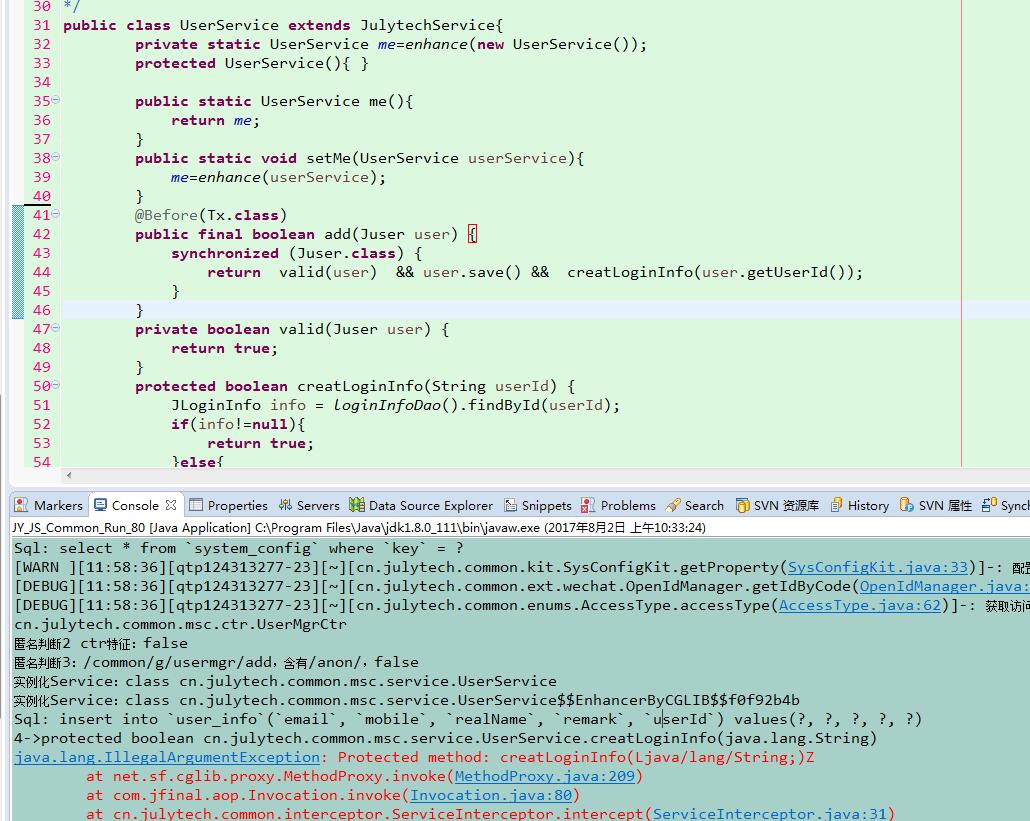Click the History scroll icon

point(836,504)
